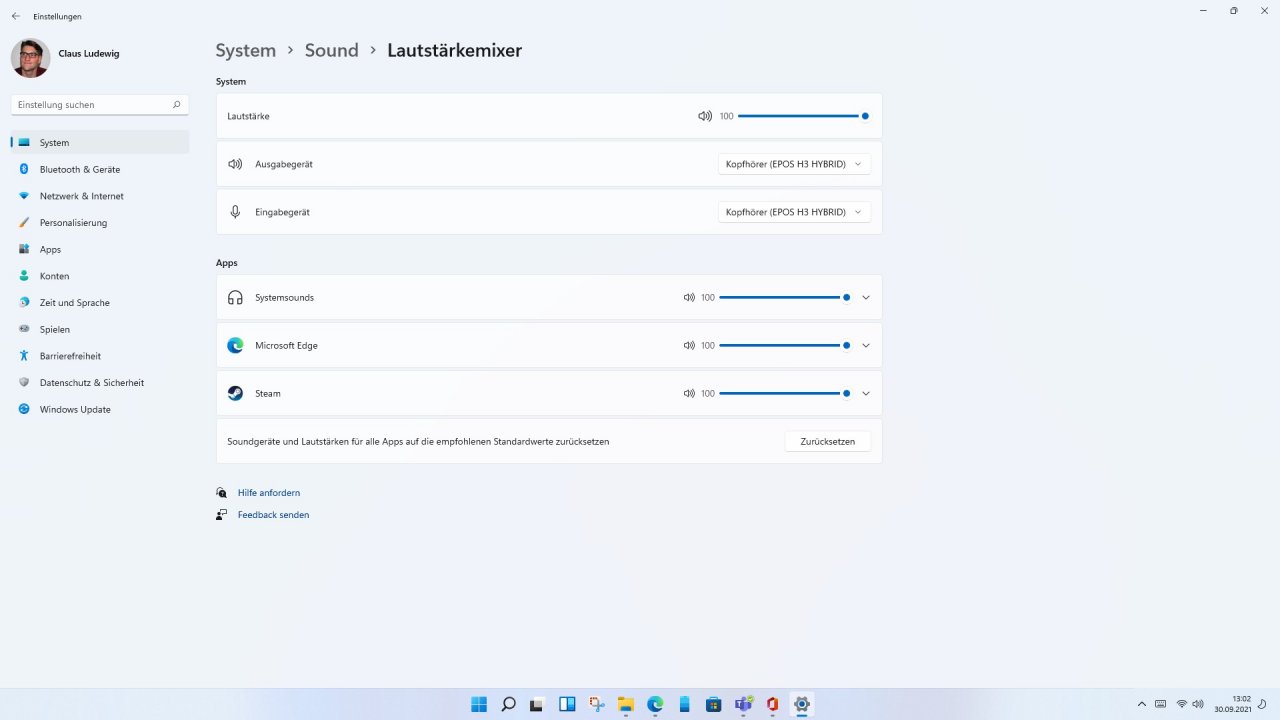Open Microsoft Teams on the taskbar
The image size is (1280, 720).
(743, 704)
